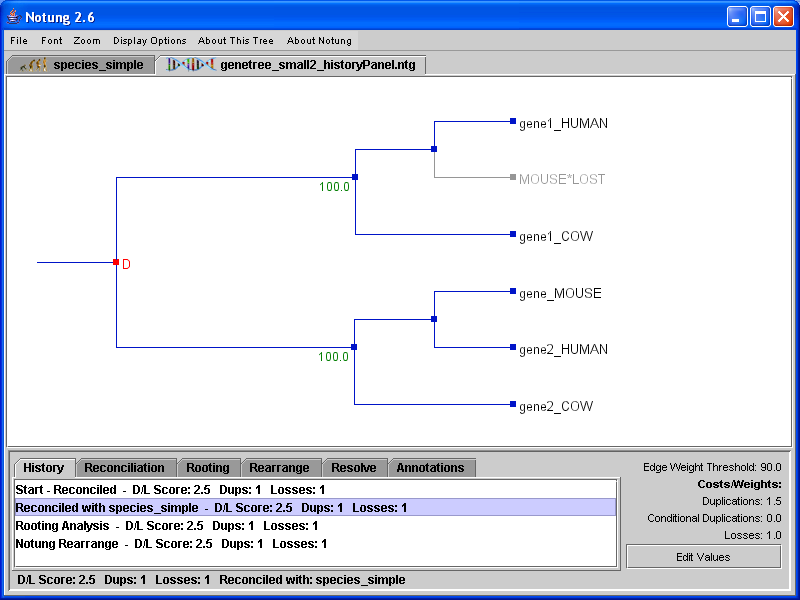Select the gene1_HUMAN leaf node
Screen dimensions: 800x600
coord(513,121)
